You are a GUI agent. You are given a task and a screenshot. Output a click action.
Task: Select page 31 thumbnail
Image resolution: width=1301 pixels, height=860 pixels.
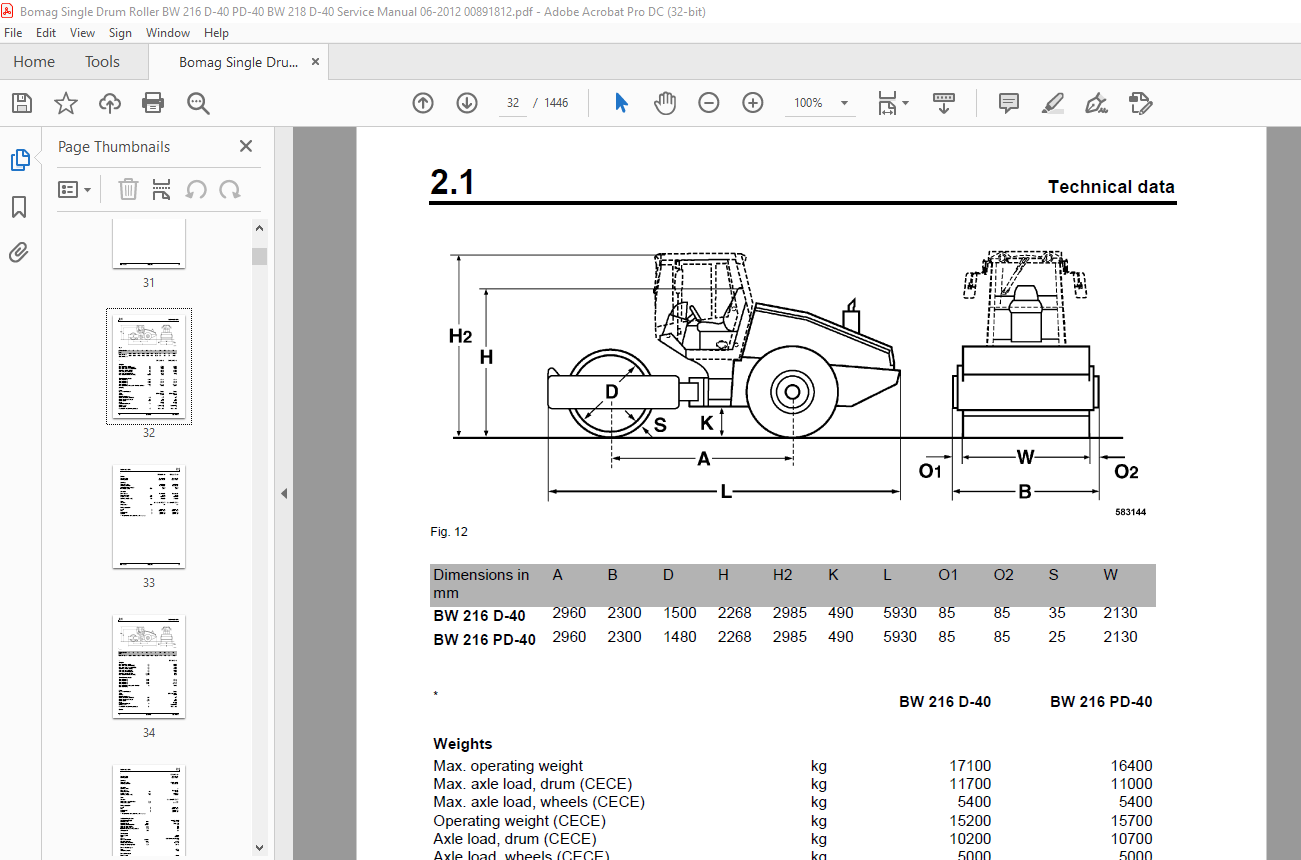pos(149,243)
